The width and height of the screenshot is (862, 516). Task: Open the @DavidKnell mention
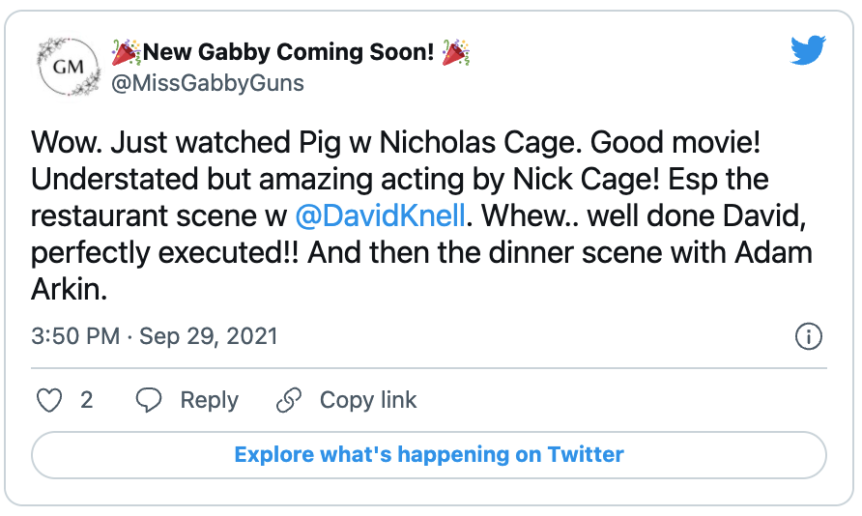tap(380, 215)
